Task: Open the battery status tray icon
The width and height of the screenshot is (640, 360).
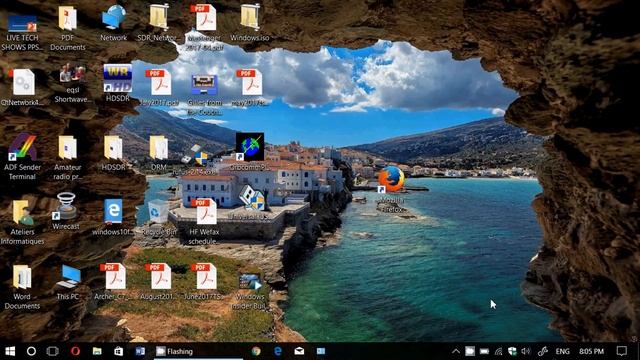Action: click(484, 351)
